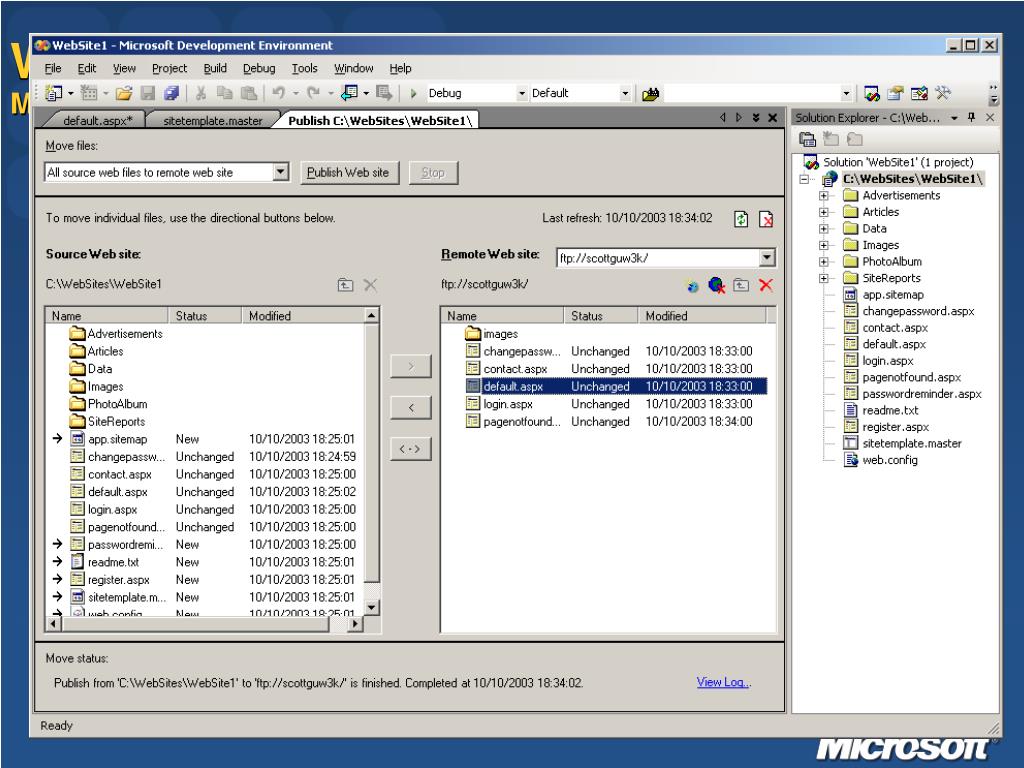This screenshot has width=1024, height=768.
Task: Start debugging with the green play icon
Action: tap(413, 93)
